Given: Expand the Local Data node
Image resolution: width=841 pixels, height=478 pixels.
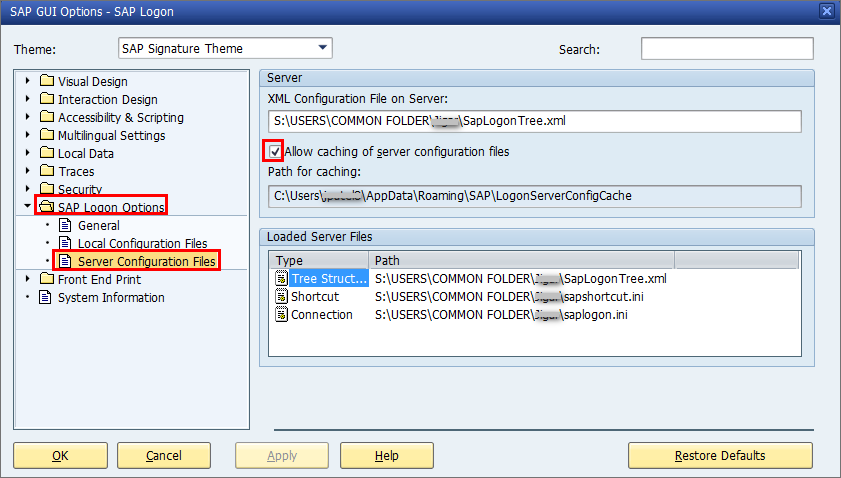Looking at the screenshot, I should [27, 153].
